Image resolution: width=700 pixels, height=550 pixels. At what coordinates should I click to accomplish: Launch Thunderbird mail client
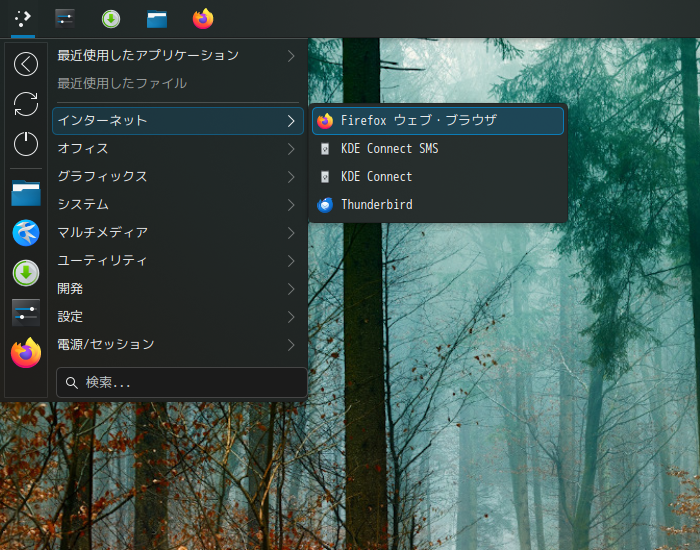click(x=438, y=204)
